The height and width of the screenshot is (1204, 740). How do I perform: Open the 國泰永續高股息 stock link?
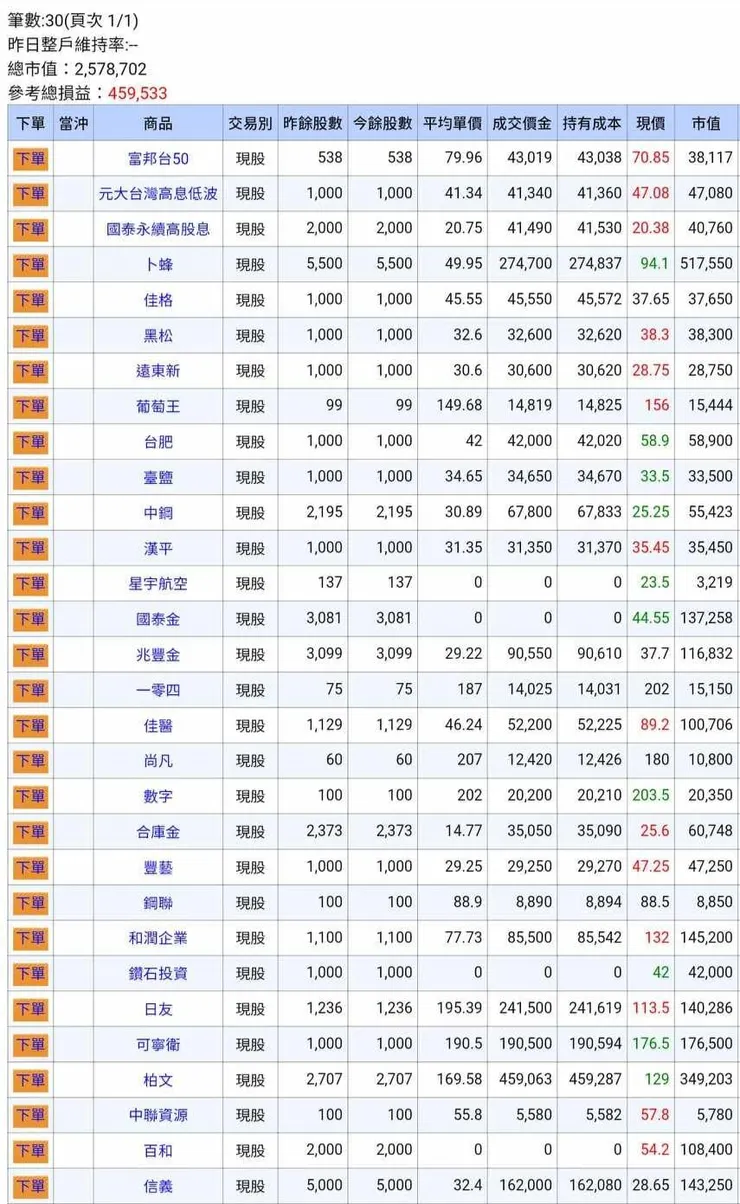point(158,229)
